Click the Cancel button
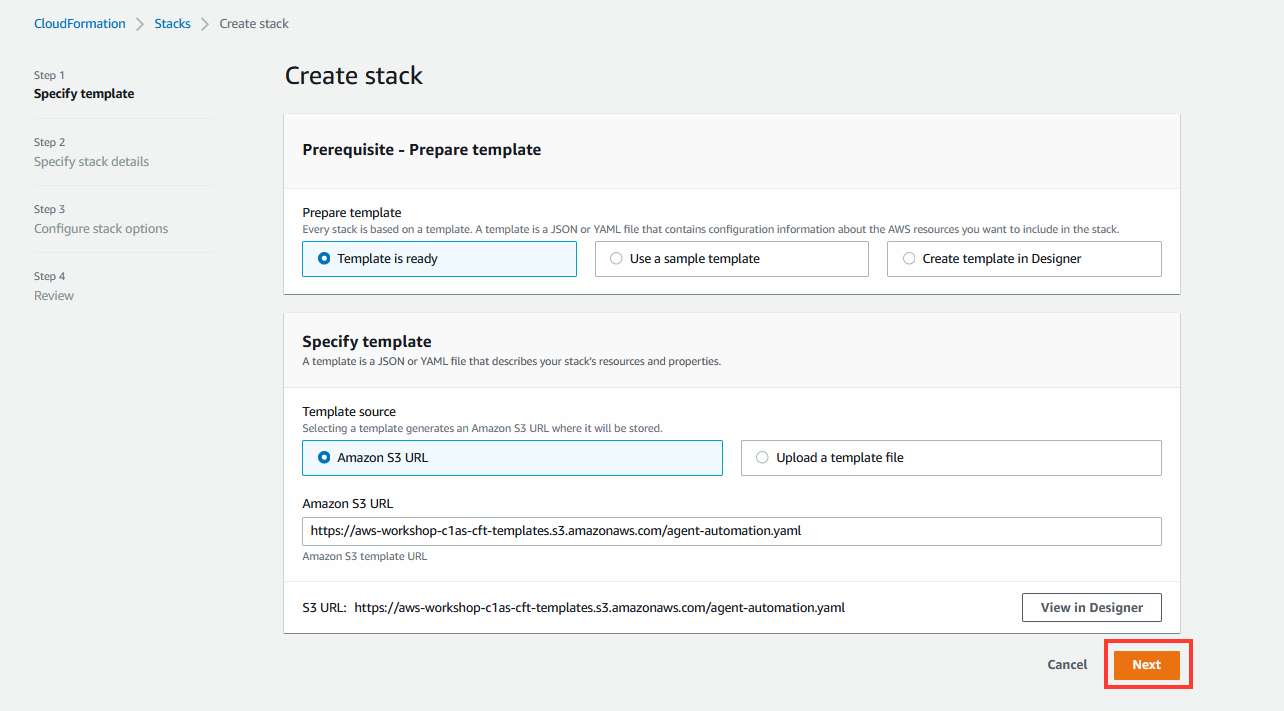Image resolution: width=1284 pixels, height=711 pixels. pos(1067,665)
